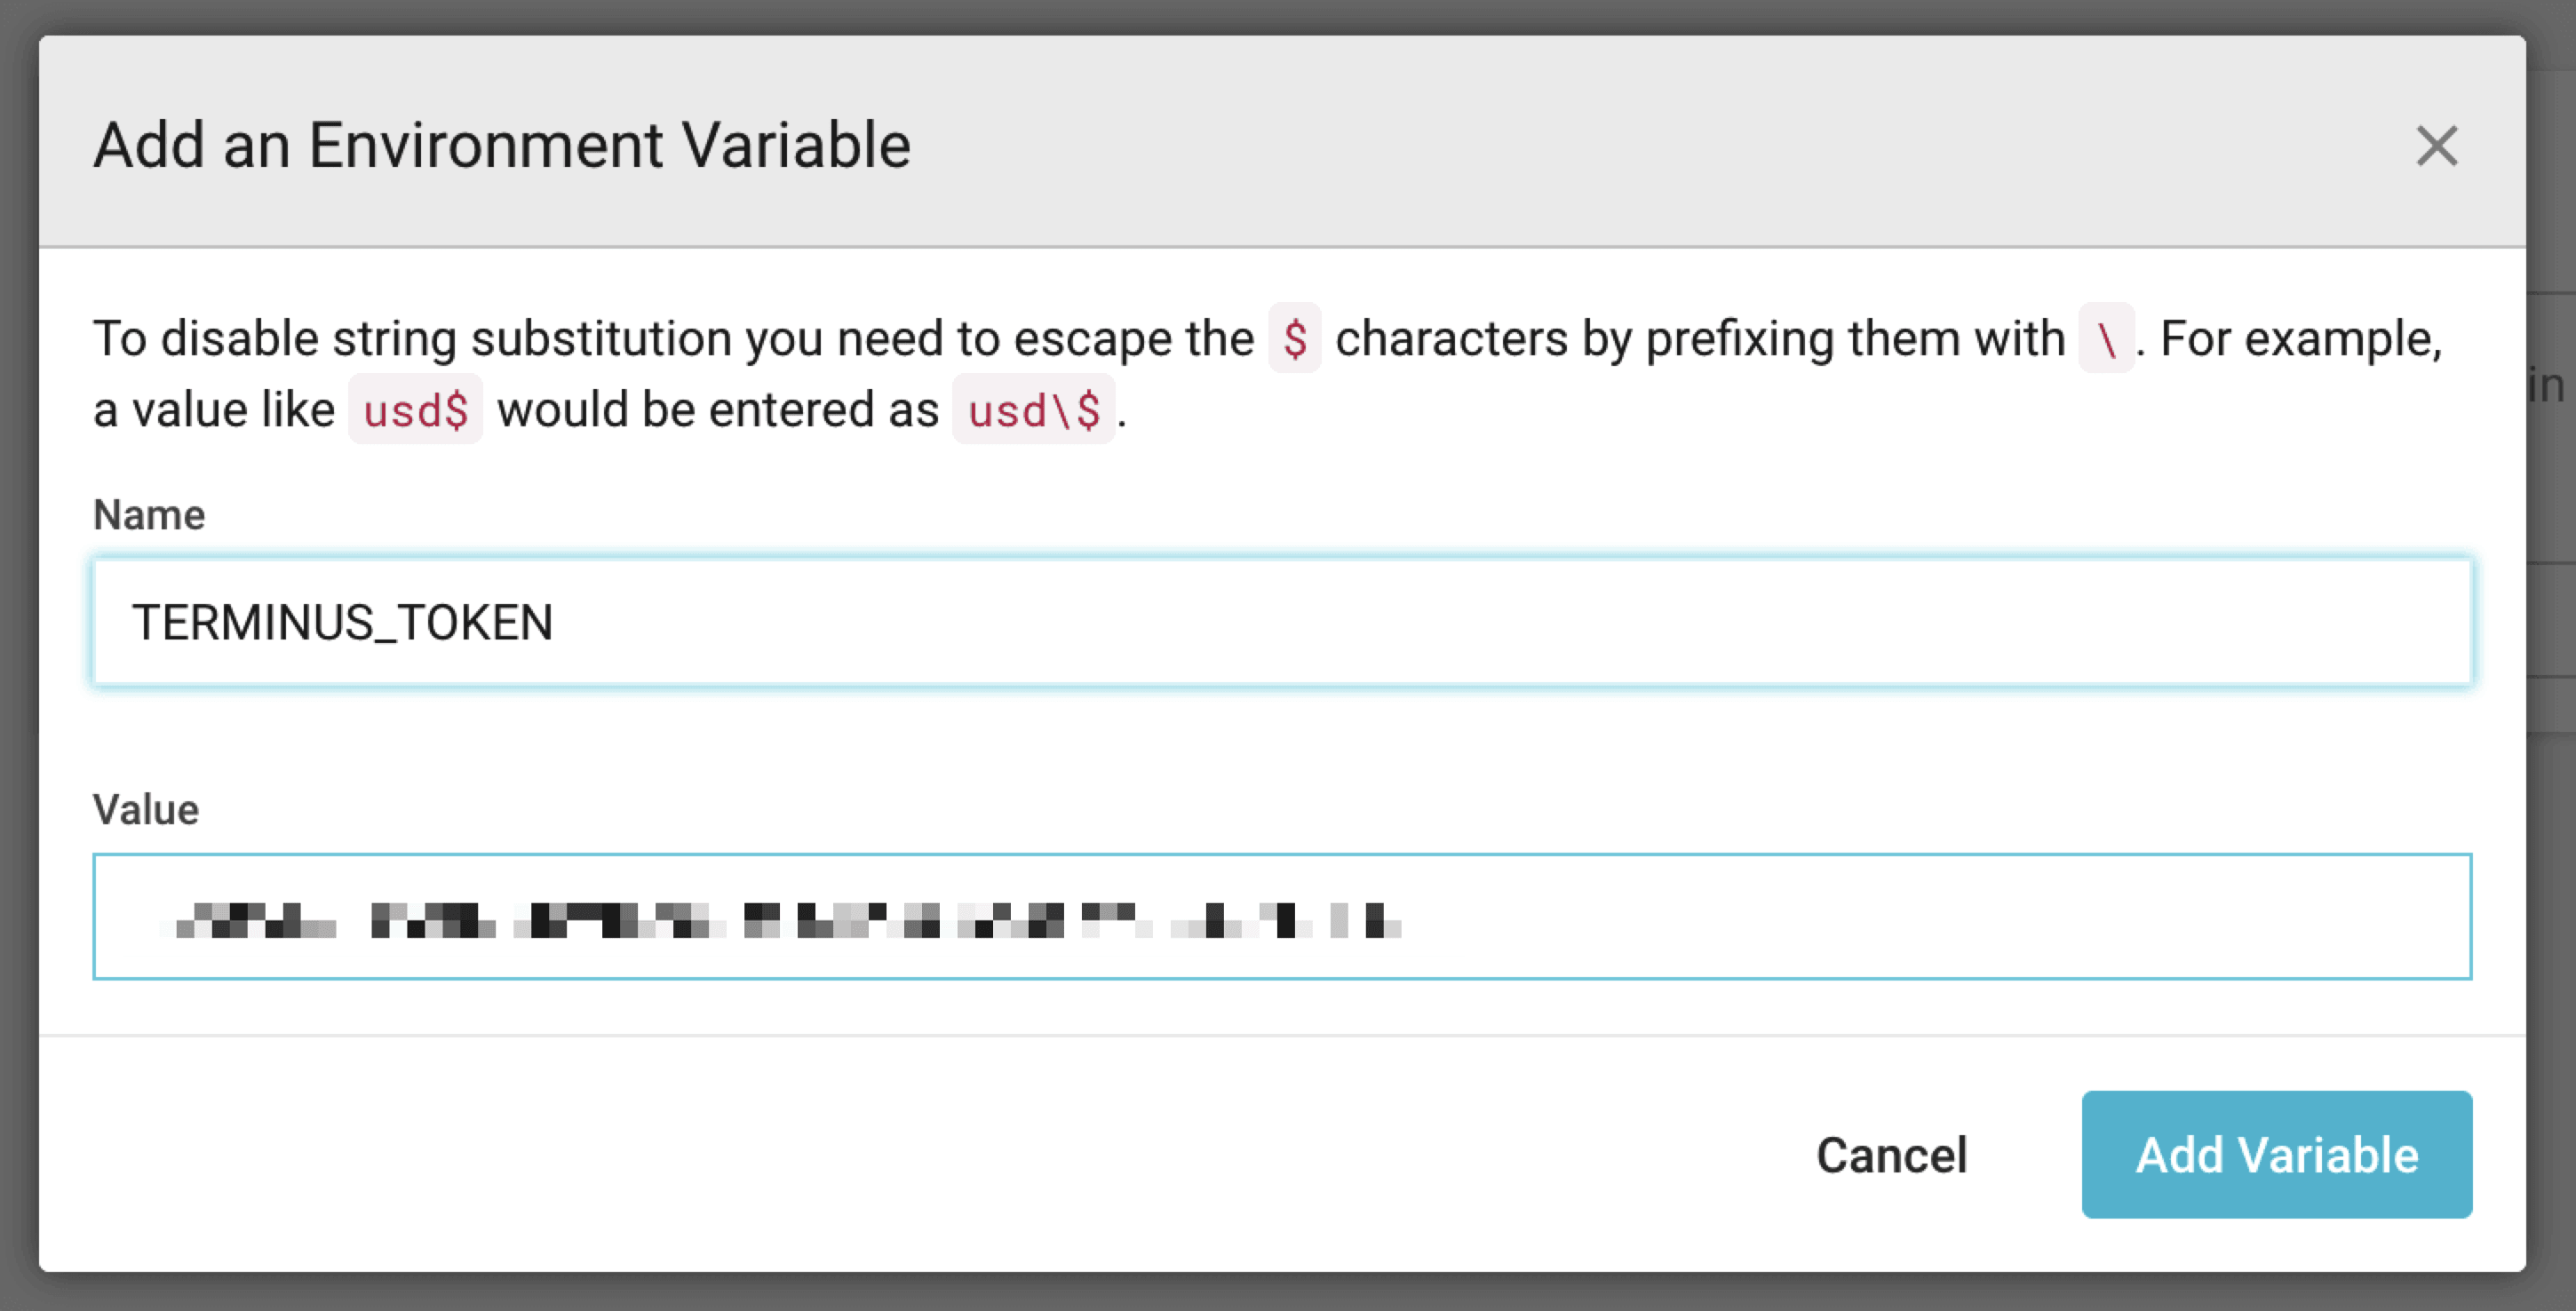Click the red $ code snippet

1295,339
